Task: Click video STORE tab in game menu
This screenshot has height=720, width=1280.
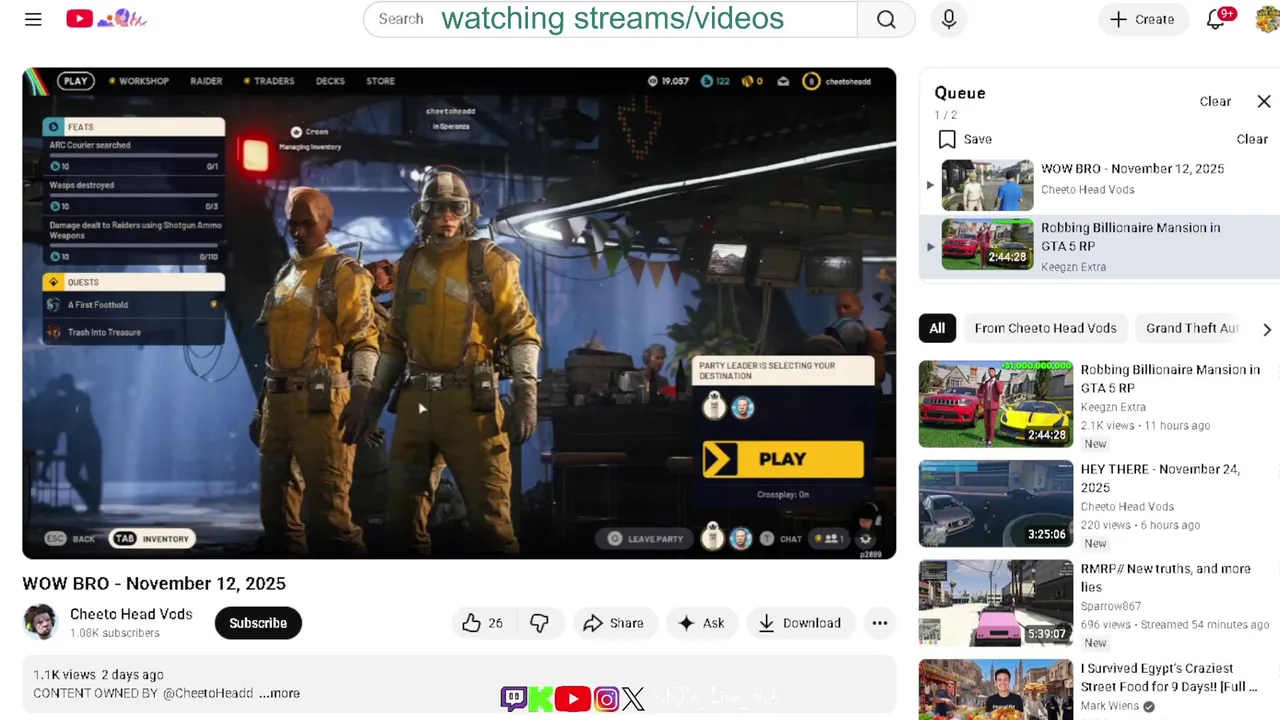Action: click(x=380, y=81)
